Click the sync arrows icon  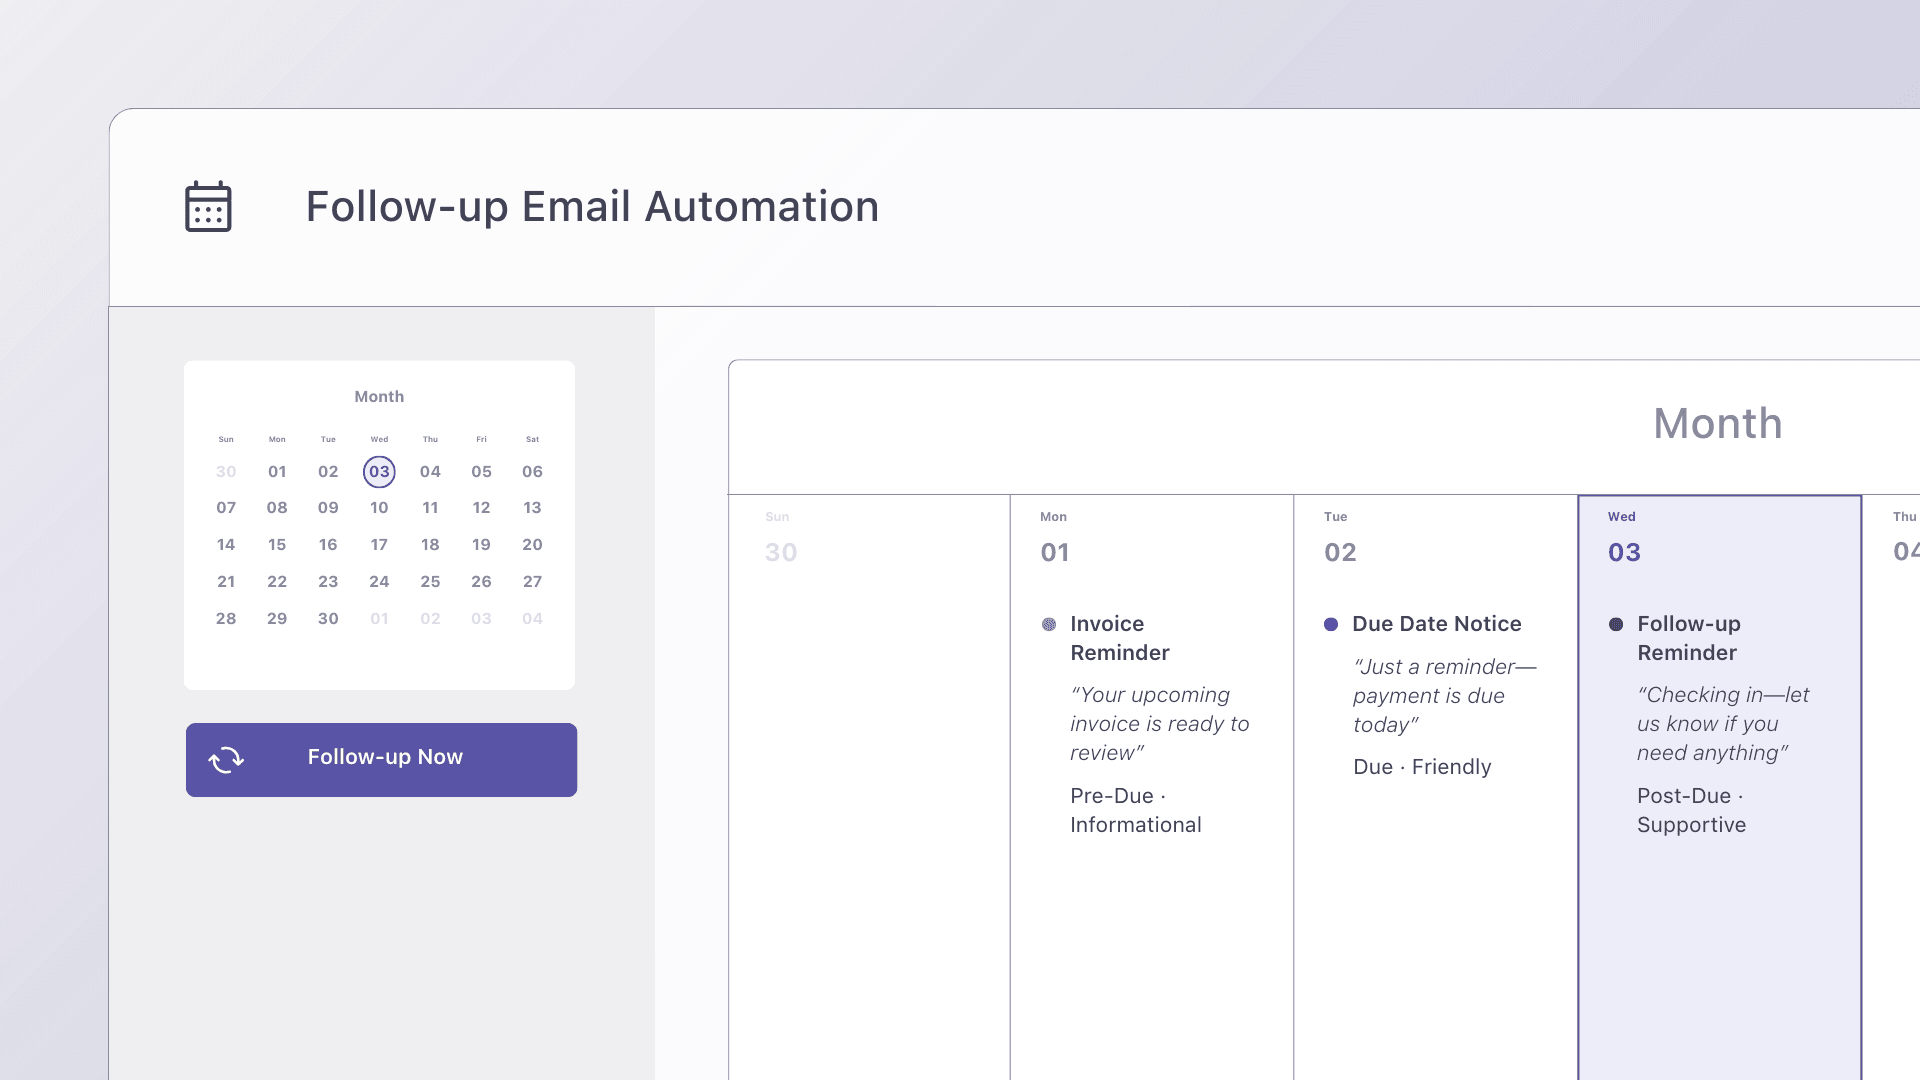click(226, 760)
